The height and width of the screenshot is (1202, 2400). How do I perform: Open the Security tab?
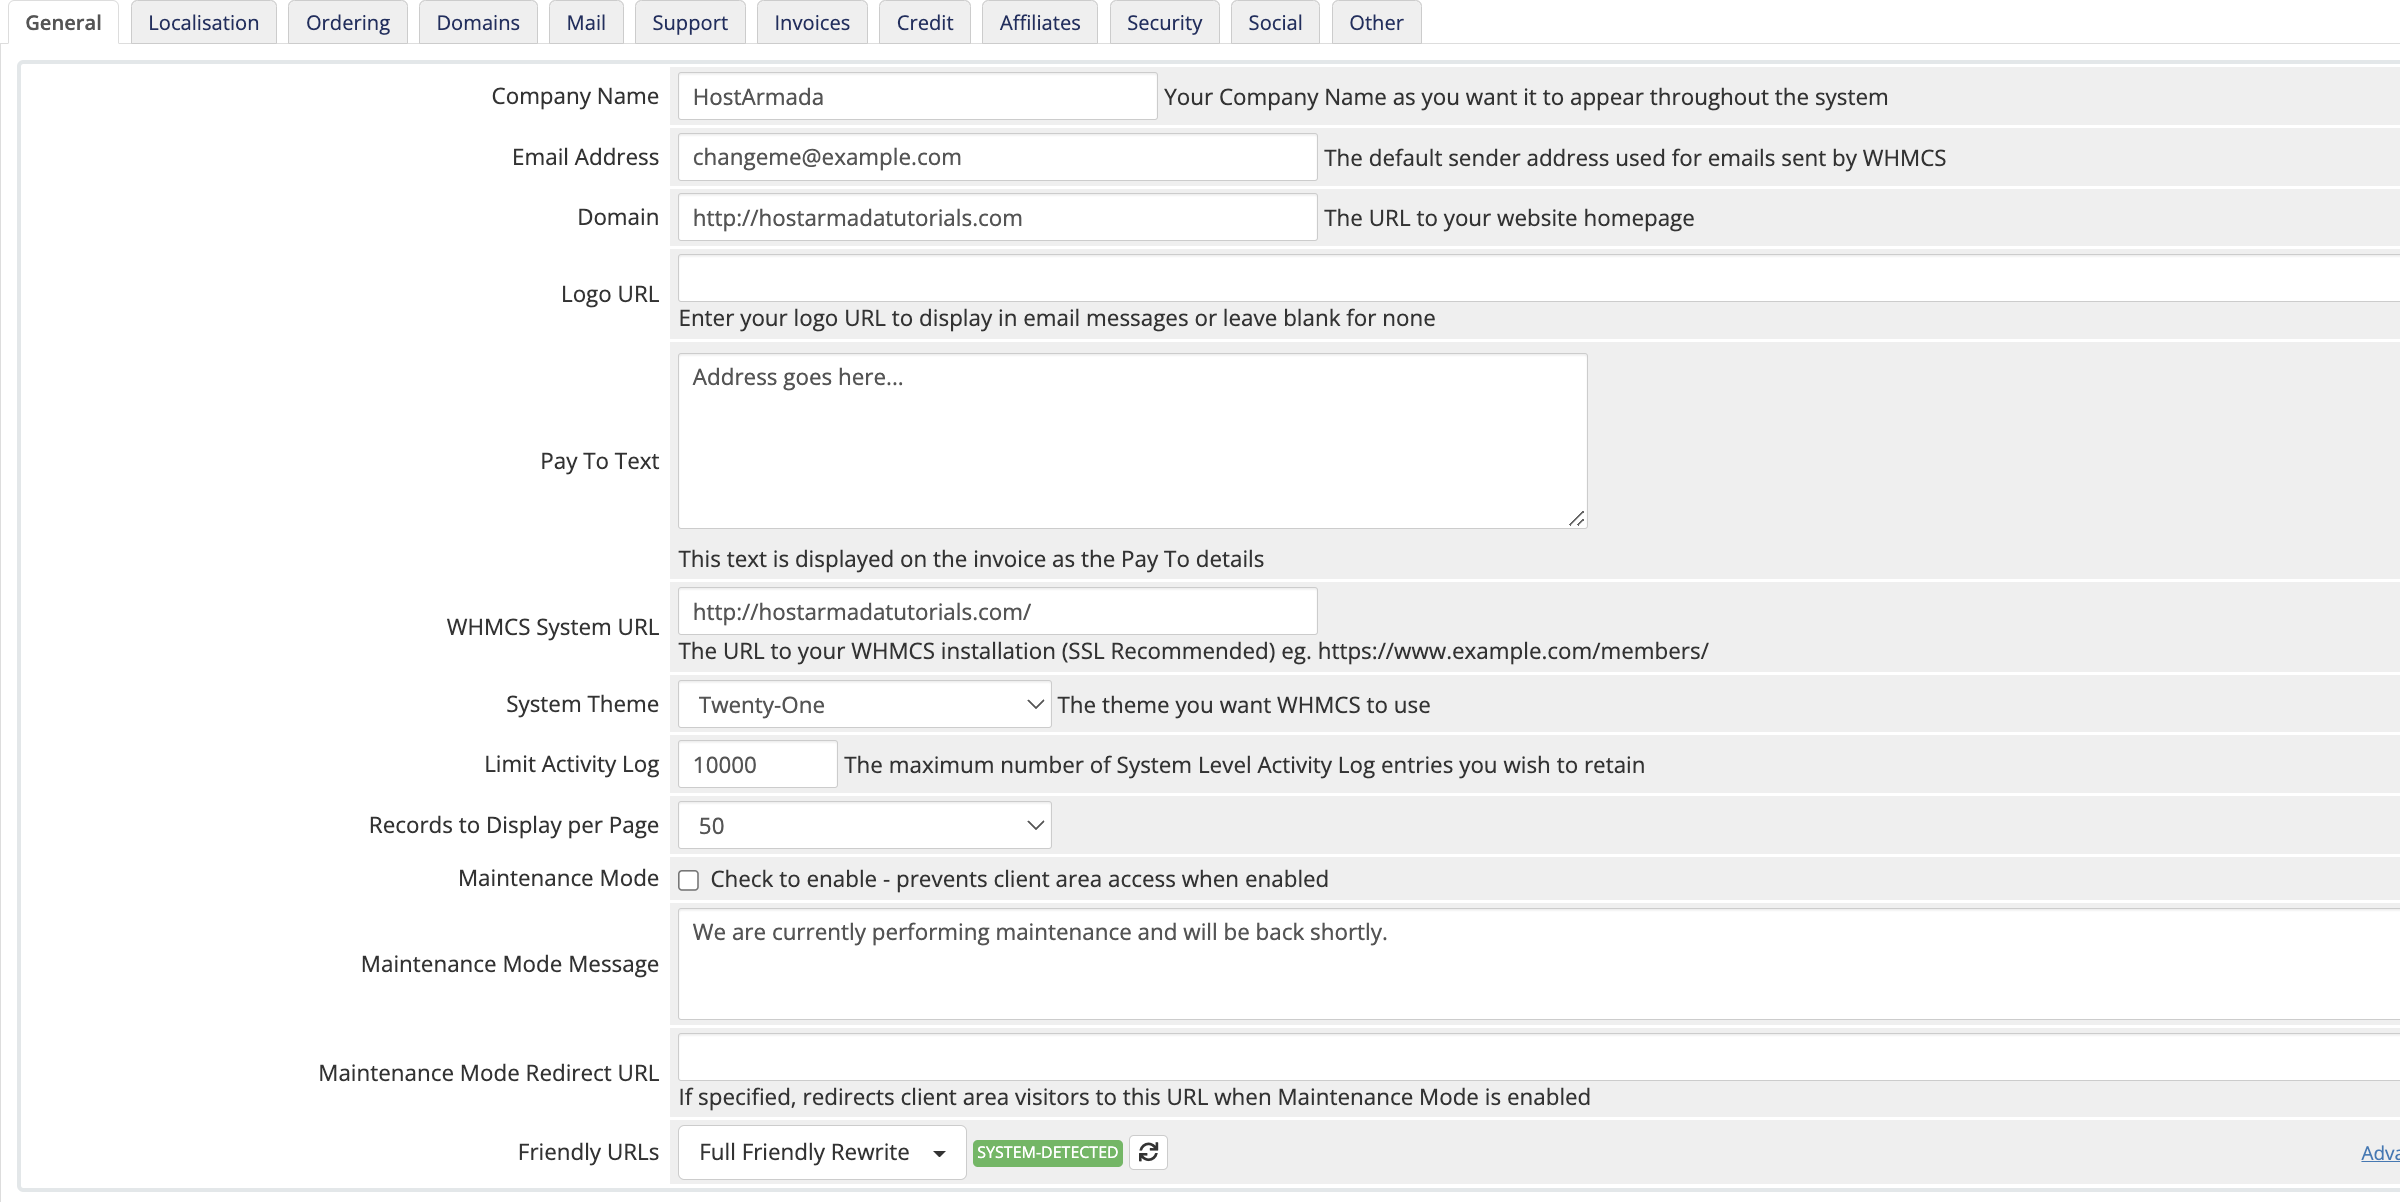[x=1165, y=22]
